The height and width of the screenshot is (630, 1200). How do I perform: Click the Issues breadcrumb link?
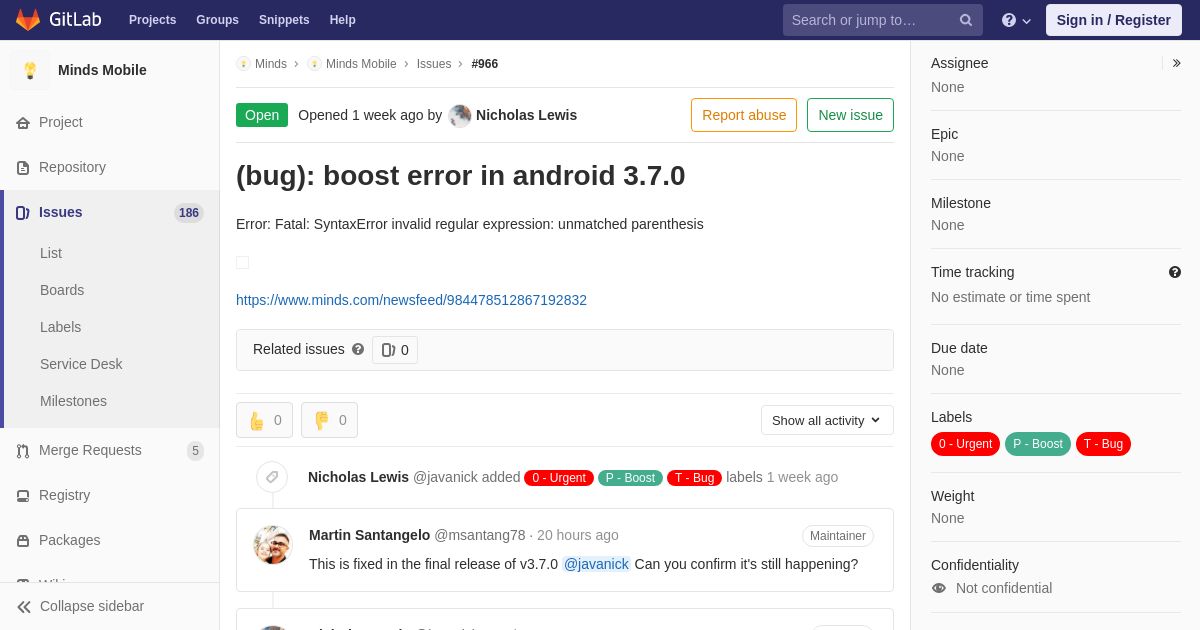click(434, 64)
